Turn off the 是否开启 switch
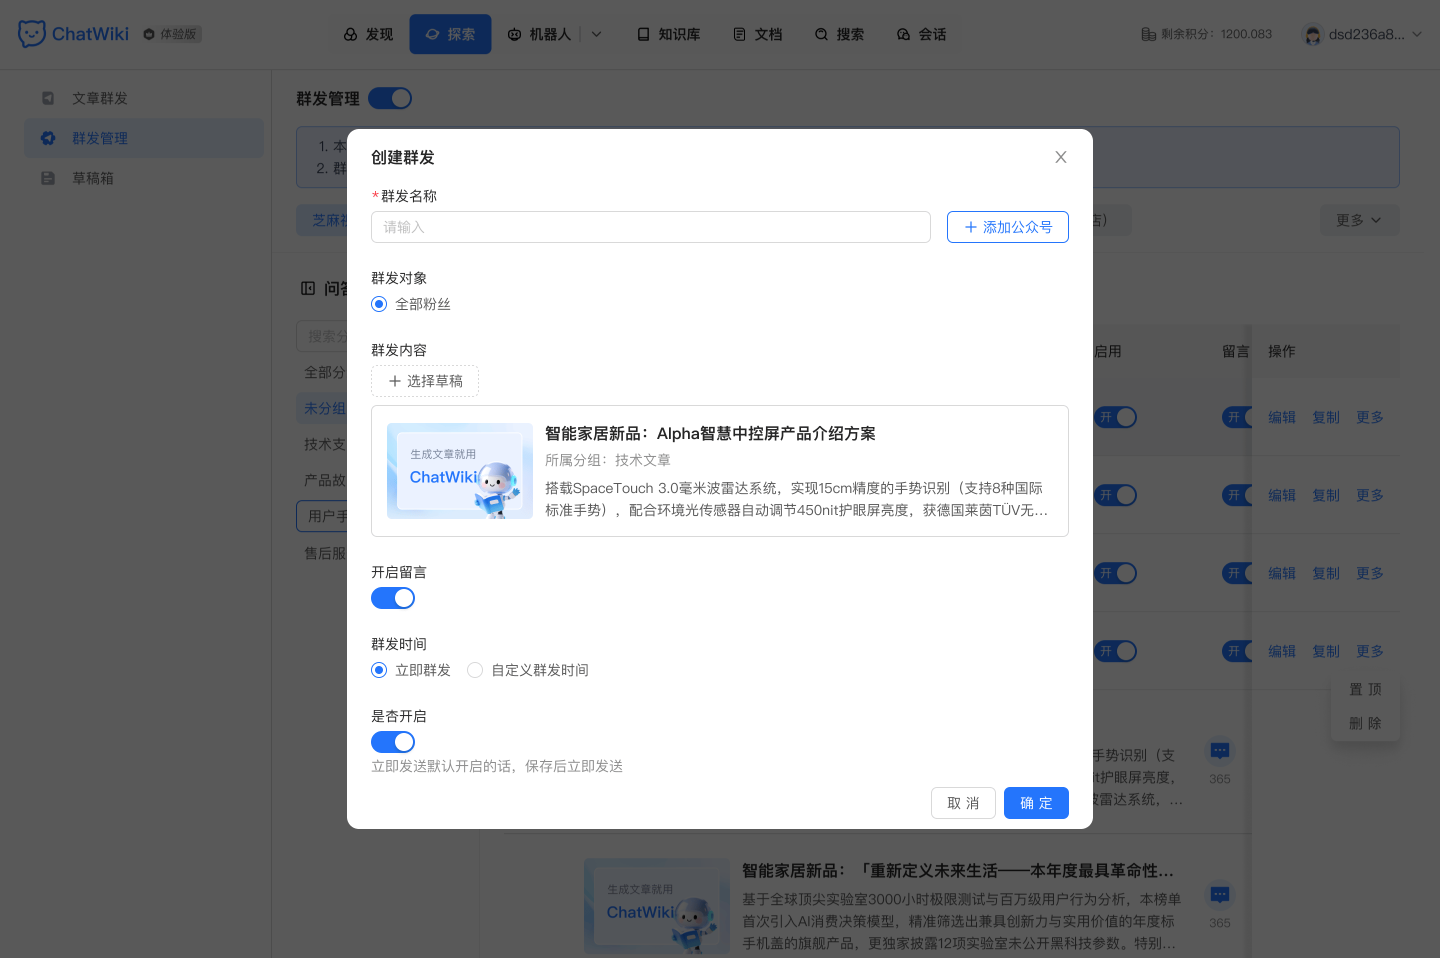 coord(393,741)
